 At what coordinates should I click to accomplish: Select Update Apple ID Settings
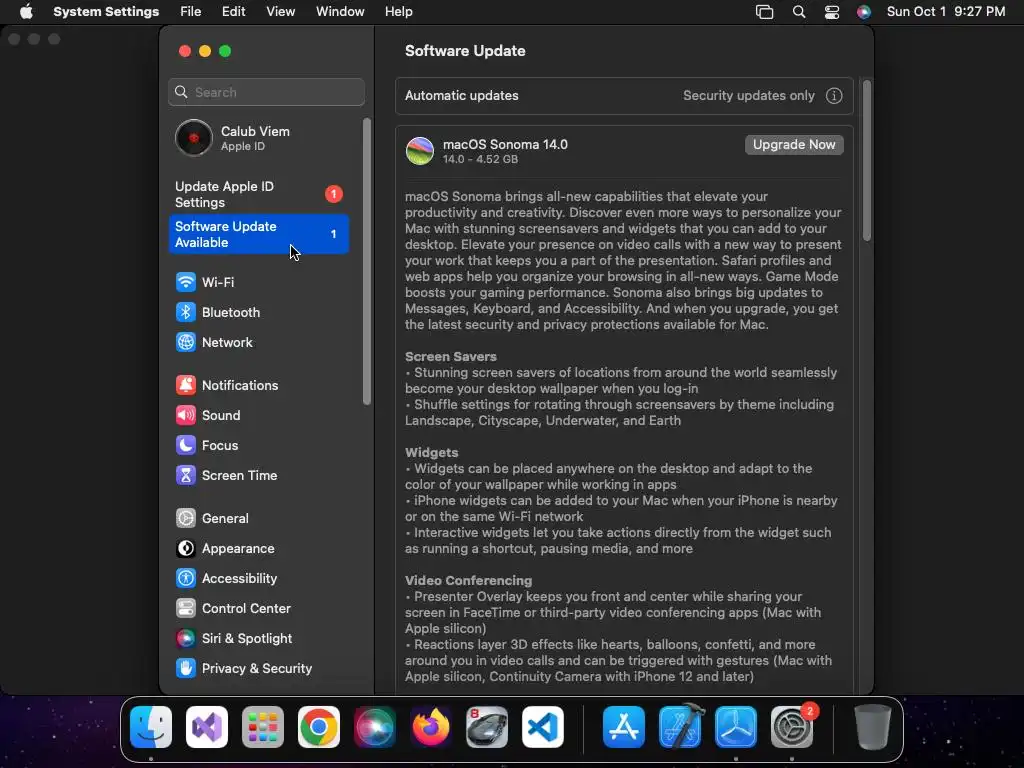tap(259, 195)
